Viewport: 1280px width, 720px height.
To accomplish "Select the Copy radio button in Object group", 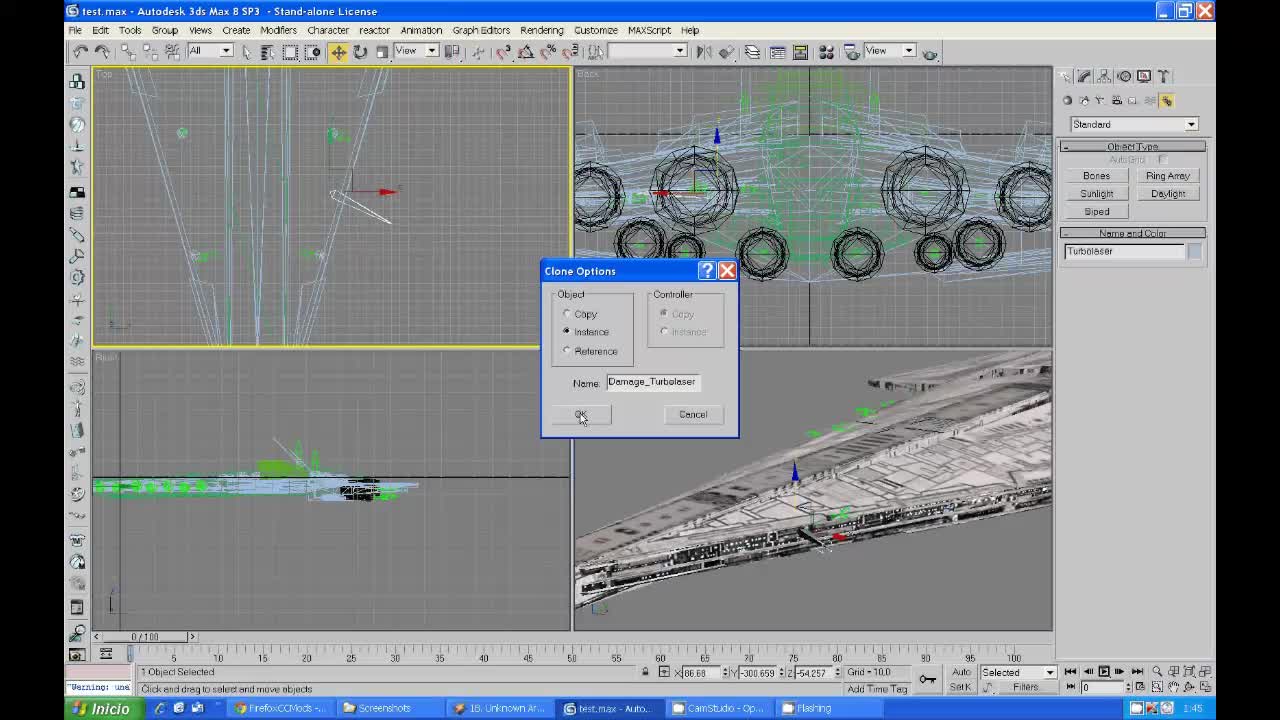I will (568, 314).
